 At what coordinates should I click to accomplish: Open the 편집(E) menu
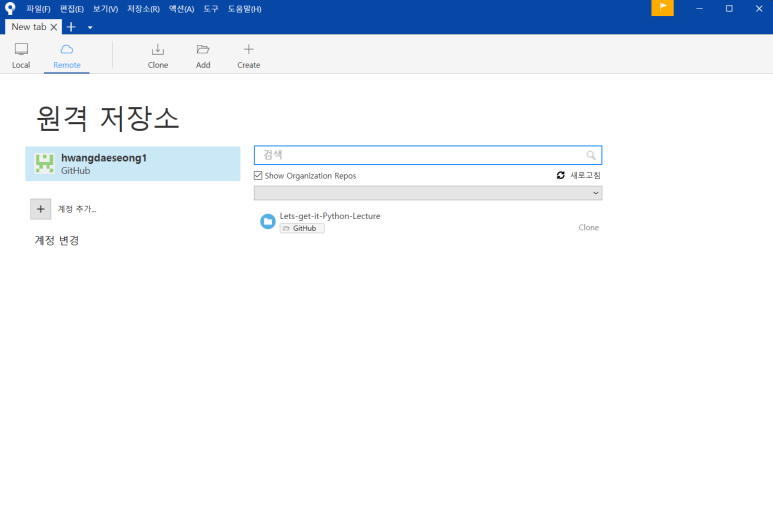click(71, 9)
